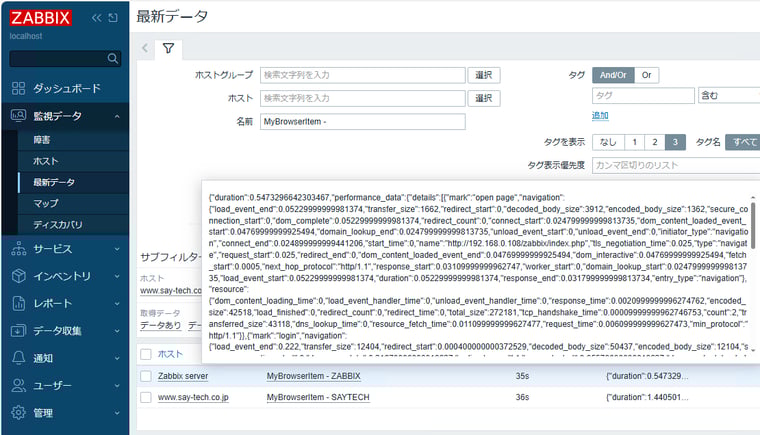Image resolution: width=760 pixels, height=435 pixels.
Task: Click the ホスト search field
Action: click(363, 98)
